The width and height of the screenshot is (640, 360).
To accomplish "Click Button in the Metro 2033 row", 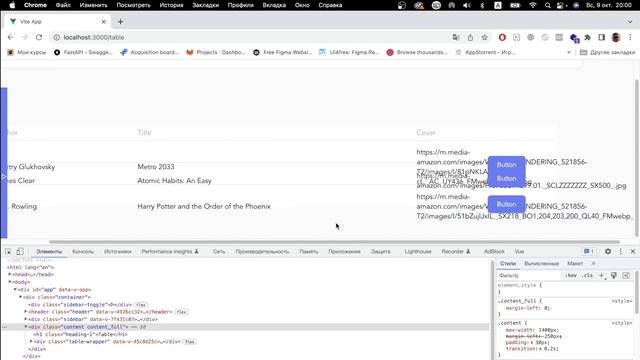I will [507, 164].
